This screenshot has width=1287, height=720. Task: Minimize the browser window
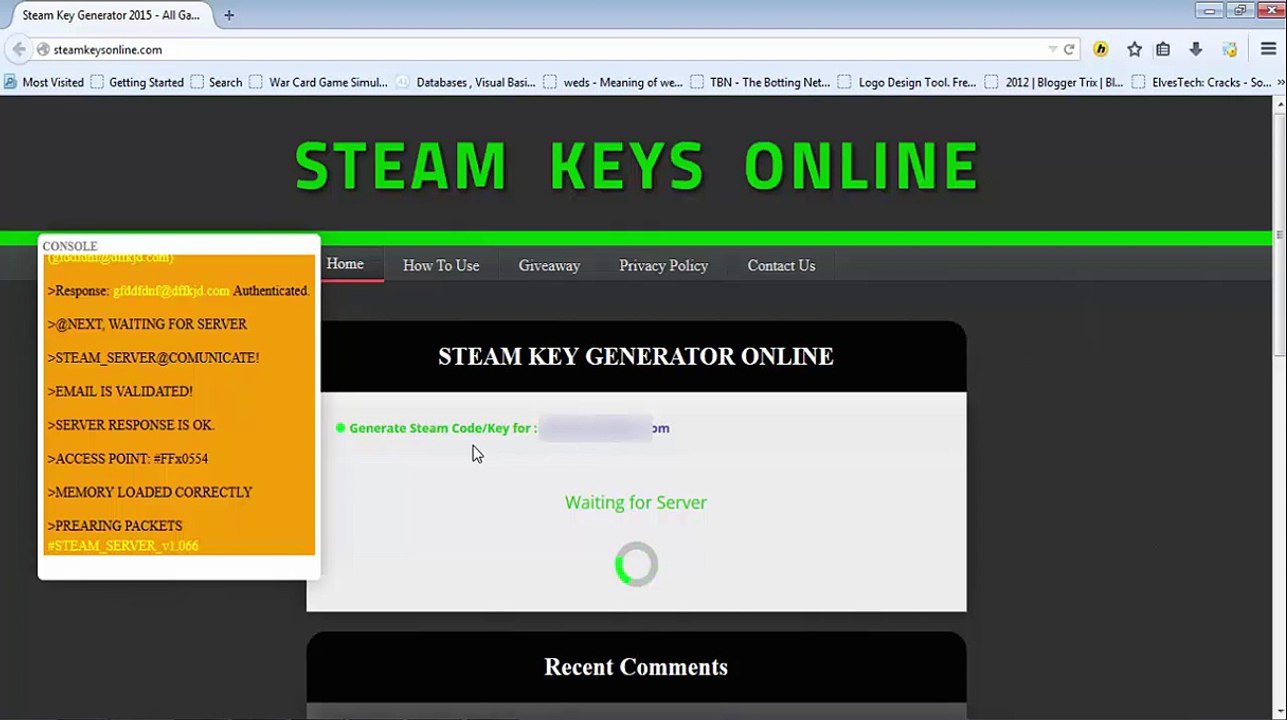[1210, 10]
